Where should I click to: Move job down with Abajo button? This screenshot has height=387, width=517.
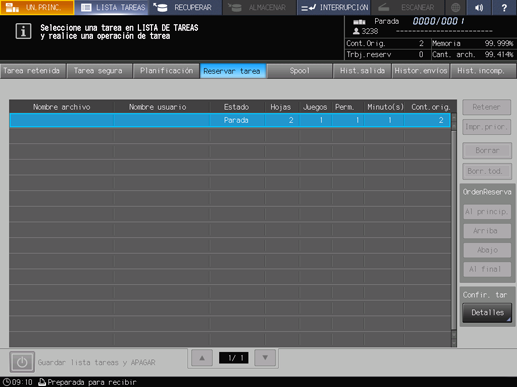[x=487, y=250]
